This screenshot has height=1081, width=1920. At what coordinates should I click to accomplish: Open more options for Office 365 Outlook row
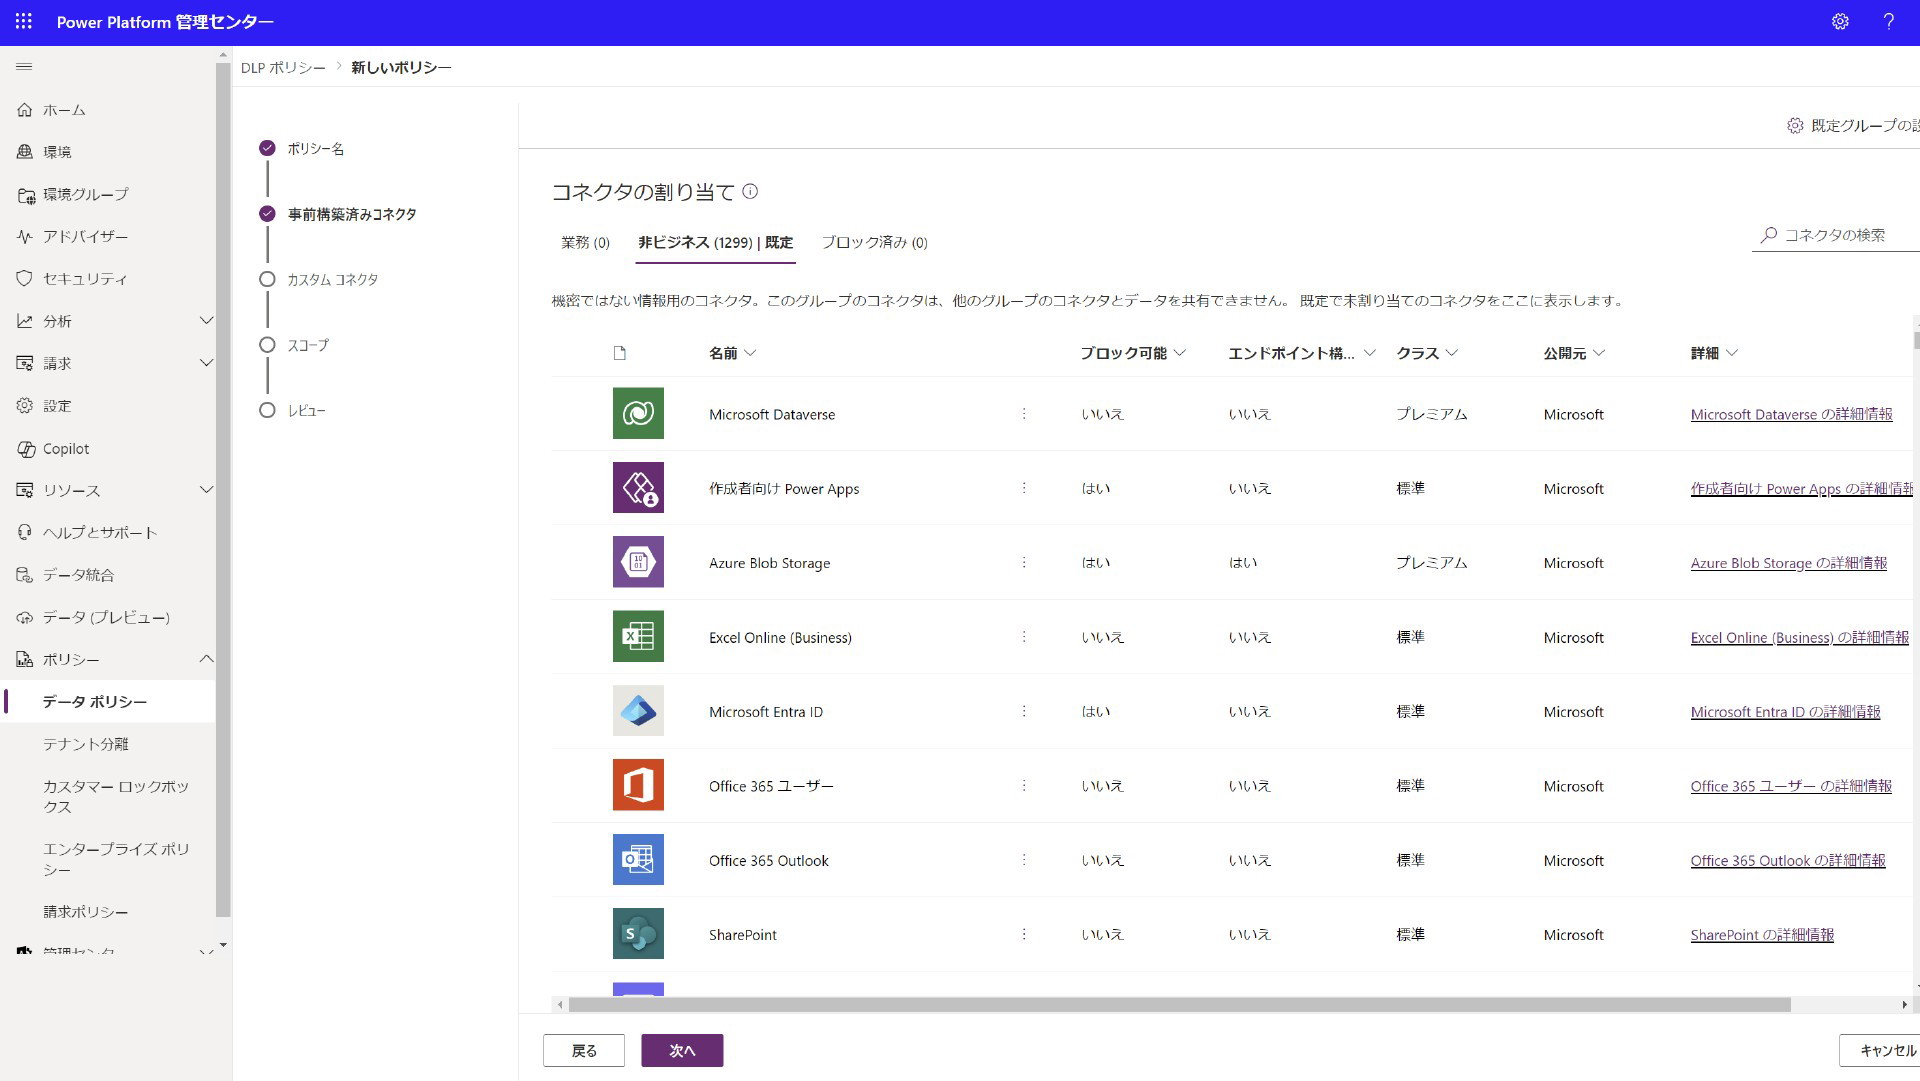pos(1024,860)
